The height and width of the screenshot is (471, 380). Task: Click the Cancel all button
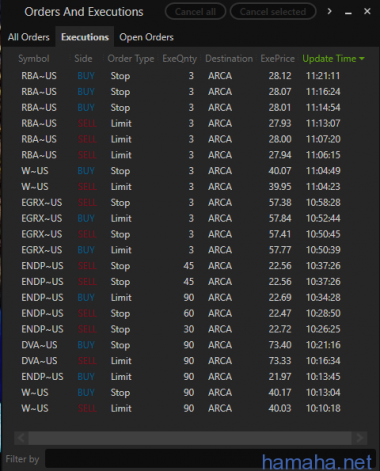pos(195,12)
